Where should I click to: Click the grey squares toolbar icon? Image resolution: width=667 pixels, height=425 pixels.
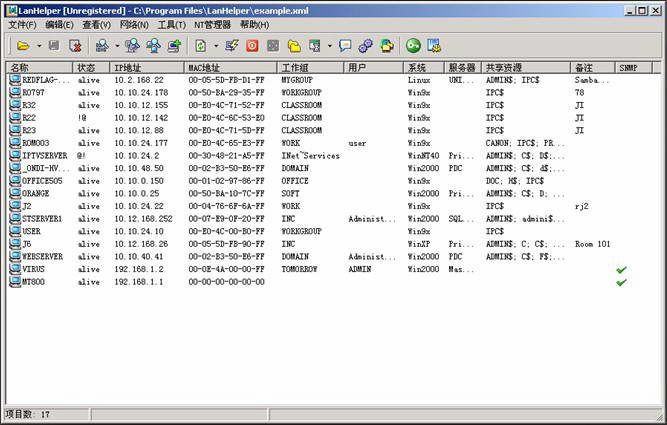pos(273,46)
